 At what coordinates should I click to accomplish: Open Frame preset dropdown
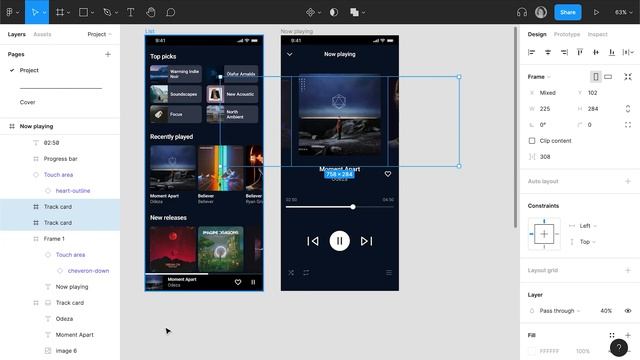(539, 77)
